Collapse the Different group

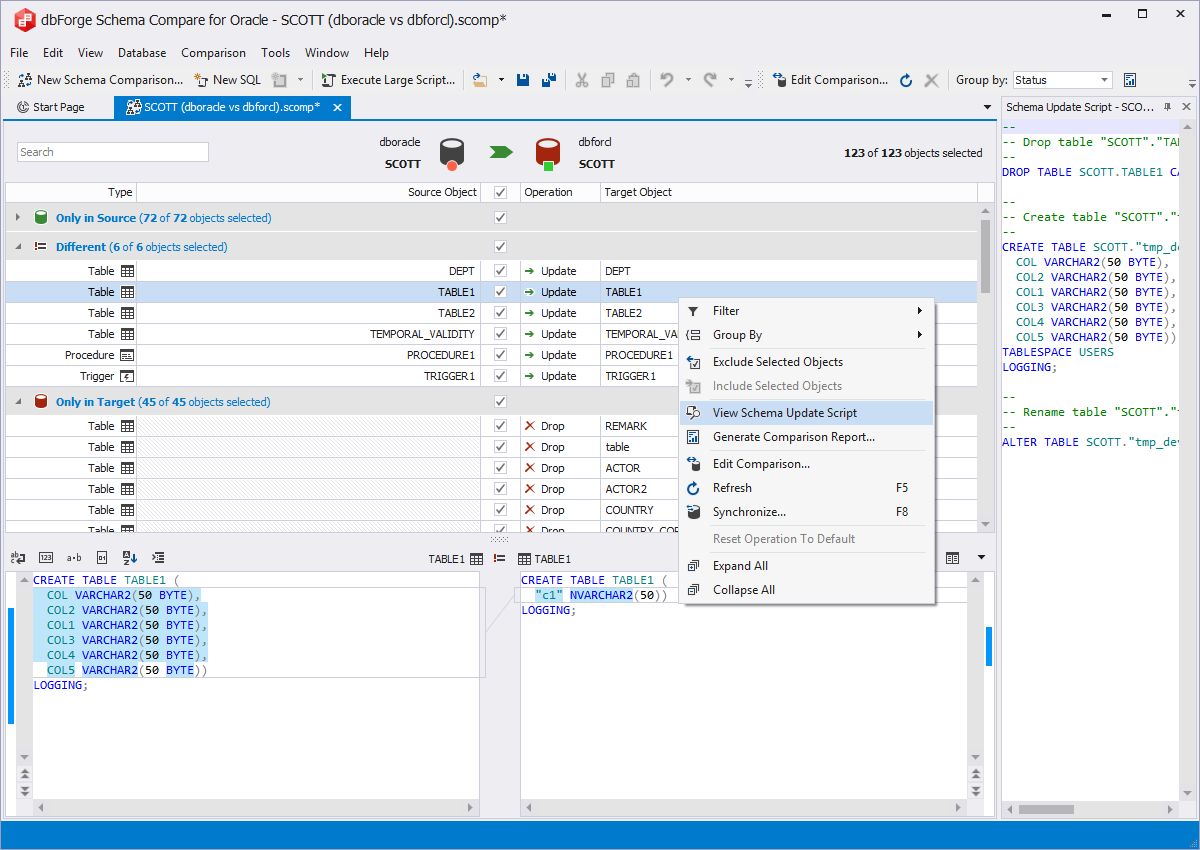[18, 247]
